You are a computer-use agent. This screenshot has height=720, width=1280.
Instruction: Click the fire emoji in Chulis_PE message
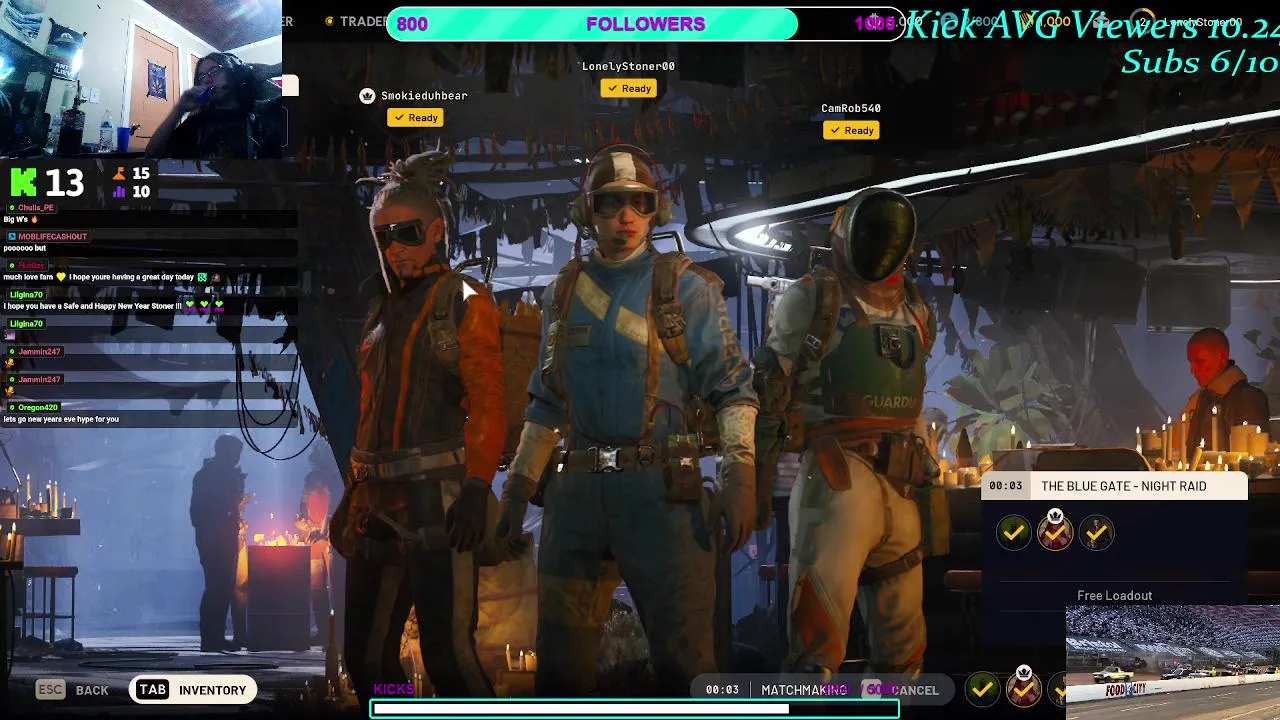pyautogui.click(x=34, y=219)
